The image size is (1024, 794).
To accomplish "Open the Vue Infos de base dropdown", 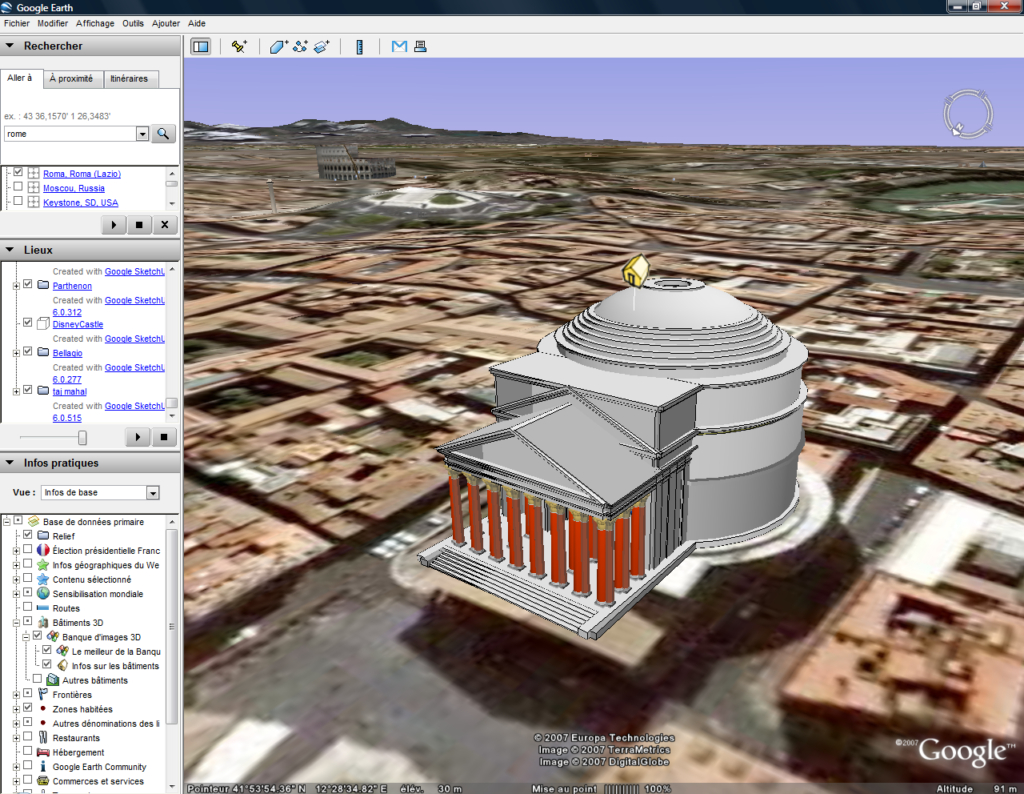I will [x=152, y=492].
